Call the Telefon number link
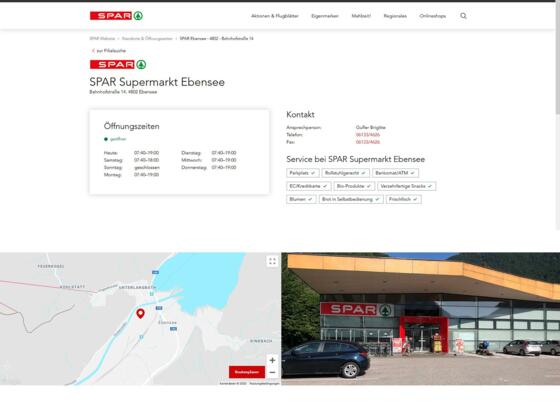 [368, 135]
